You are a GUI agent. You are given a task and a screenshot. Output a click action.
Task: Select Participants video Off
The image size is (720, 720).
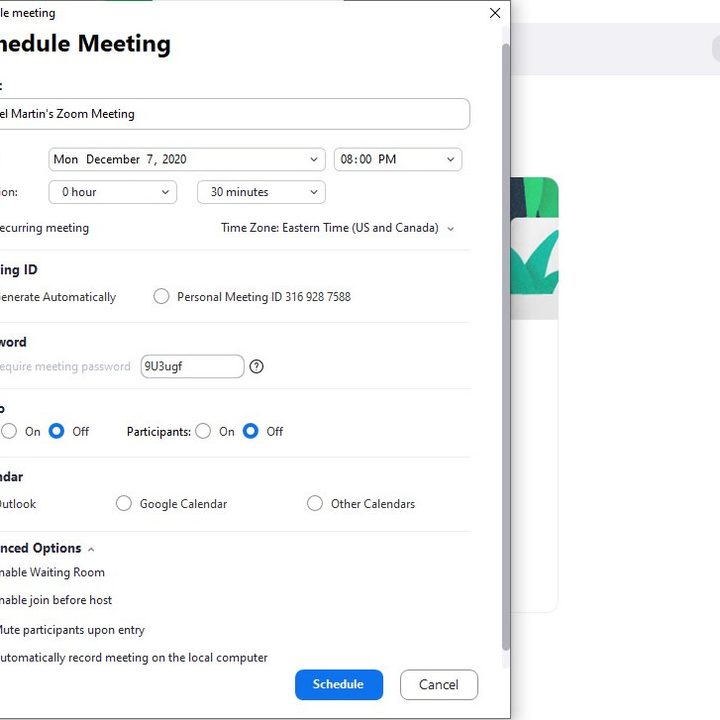(x=251, y=431)
